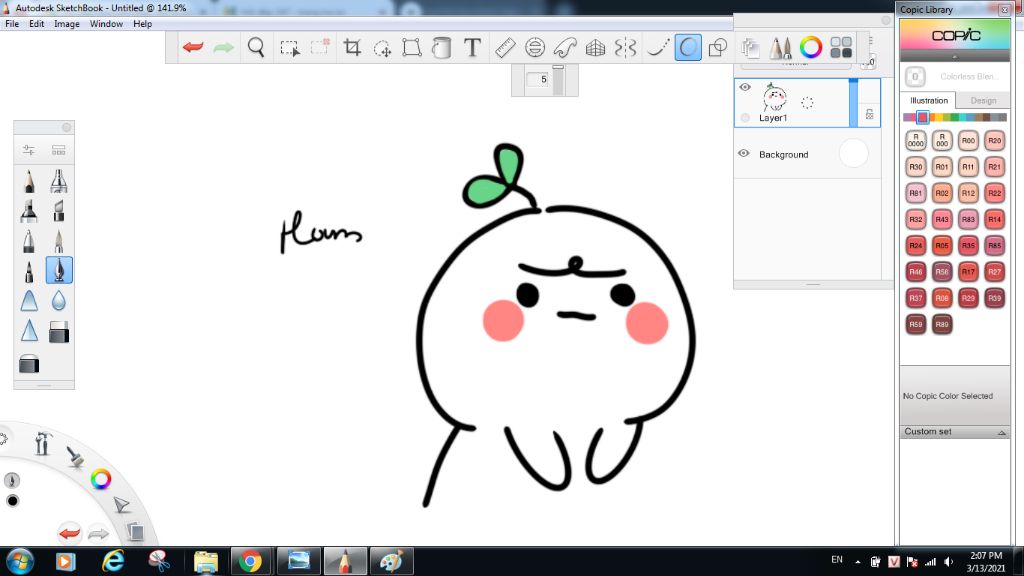This screenshot has width=1024, height=576.
Task: Pick Copic color R24
Action: point(916,246)
